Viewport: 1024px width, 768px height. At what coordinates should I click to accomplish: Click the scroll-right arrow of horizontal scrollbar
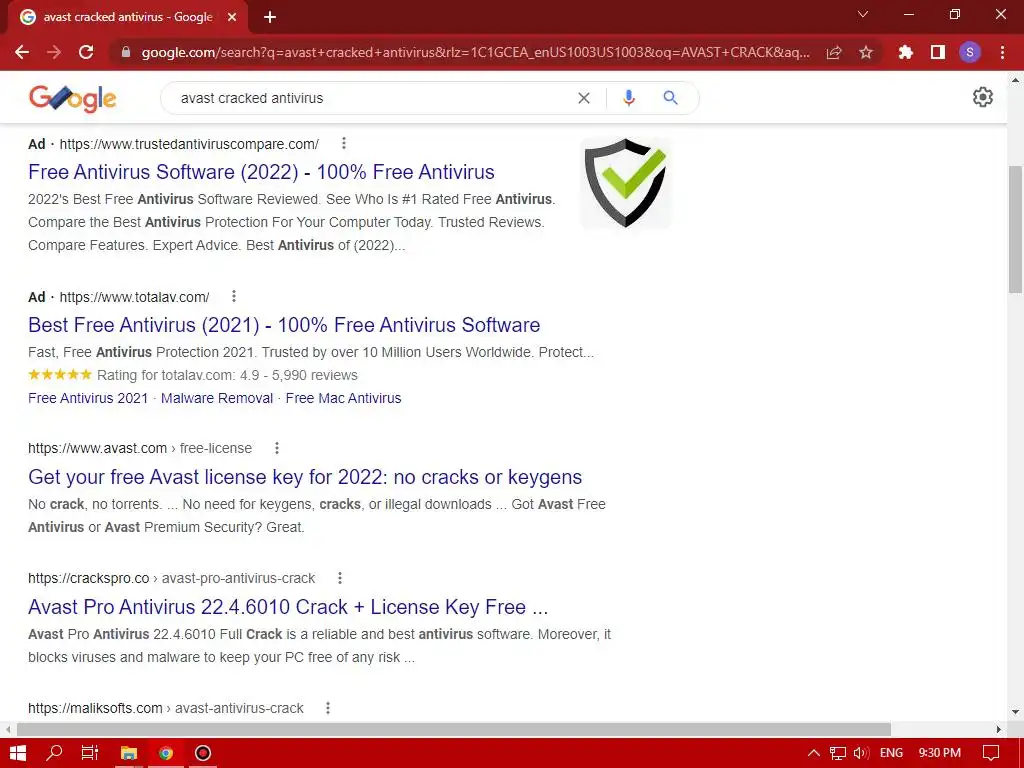pos(999,729)
